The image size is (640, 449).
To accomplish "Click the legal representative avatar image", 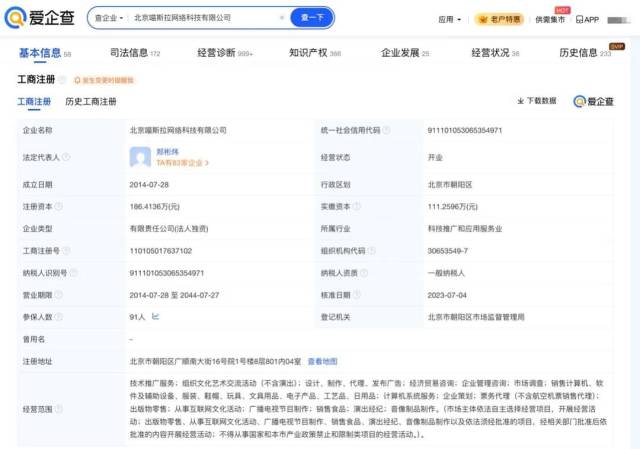I will coord(140,157).
